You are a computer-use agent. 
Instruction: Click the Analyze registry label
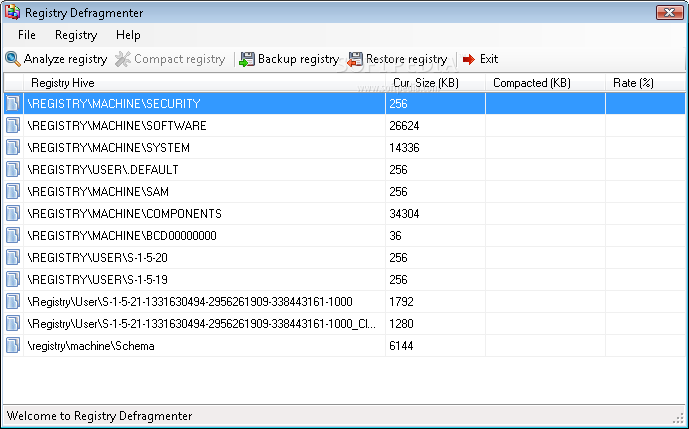[65, 59]
